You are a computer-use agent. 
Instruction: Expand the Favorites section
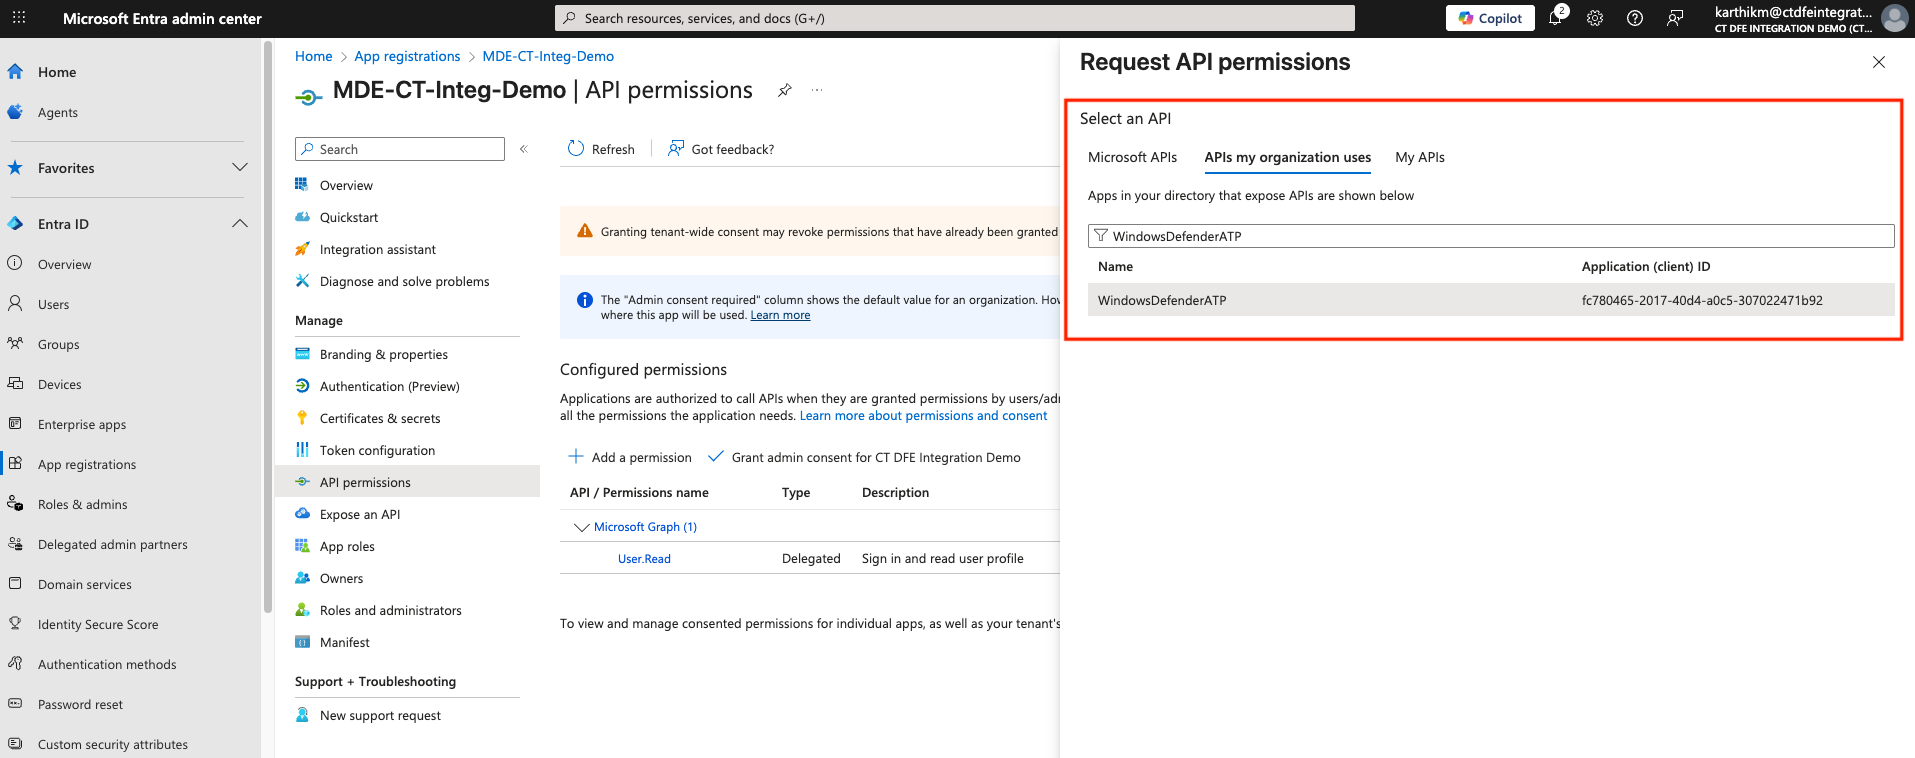240,168
